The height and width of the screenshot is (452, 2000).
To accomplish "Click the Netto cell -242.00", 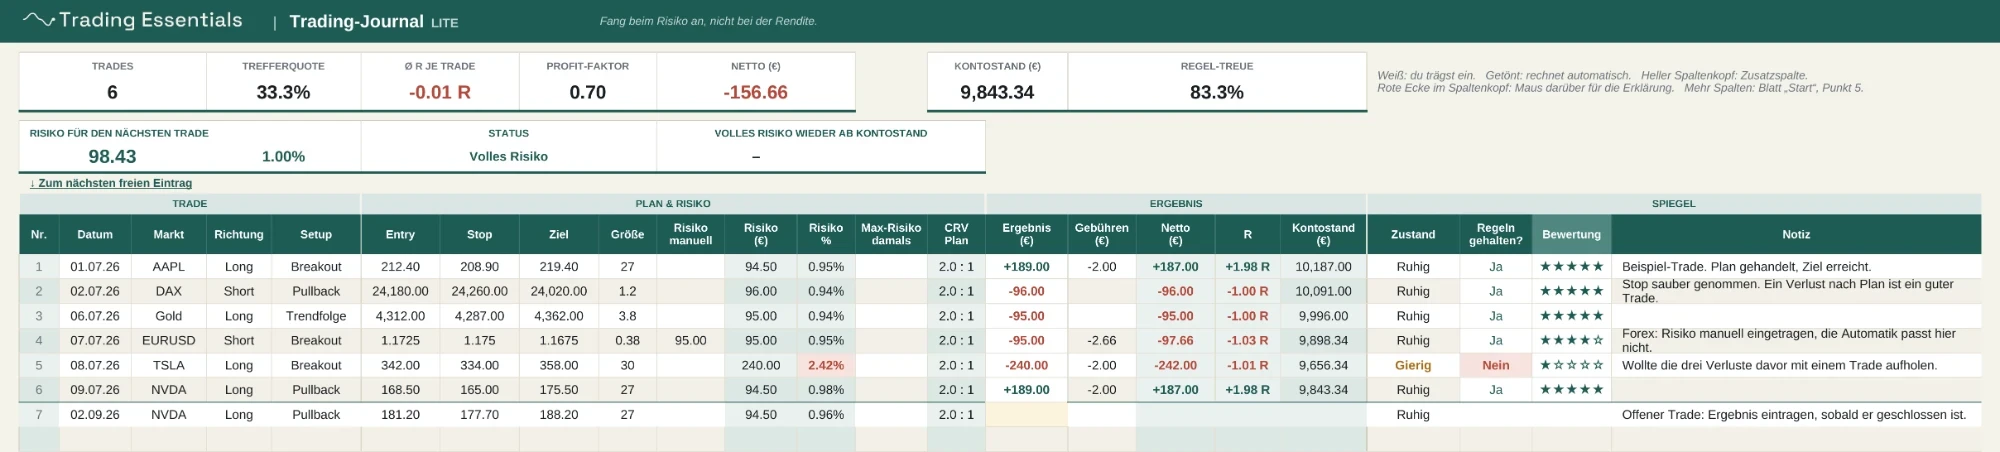I will point(1175,365).
